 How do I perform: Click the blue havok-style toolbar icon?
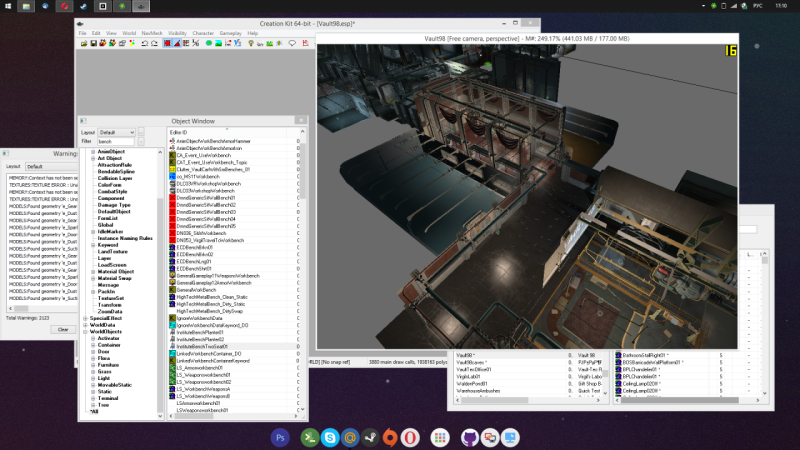tap(238, 43)
